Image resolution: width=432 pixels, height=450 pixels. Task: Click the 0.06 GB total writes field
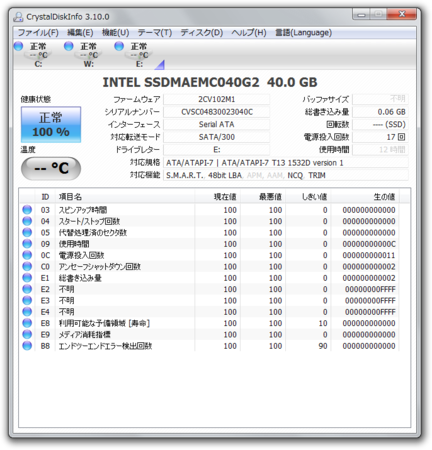click(x=380, y=112)
